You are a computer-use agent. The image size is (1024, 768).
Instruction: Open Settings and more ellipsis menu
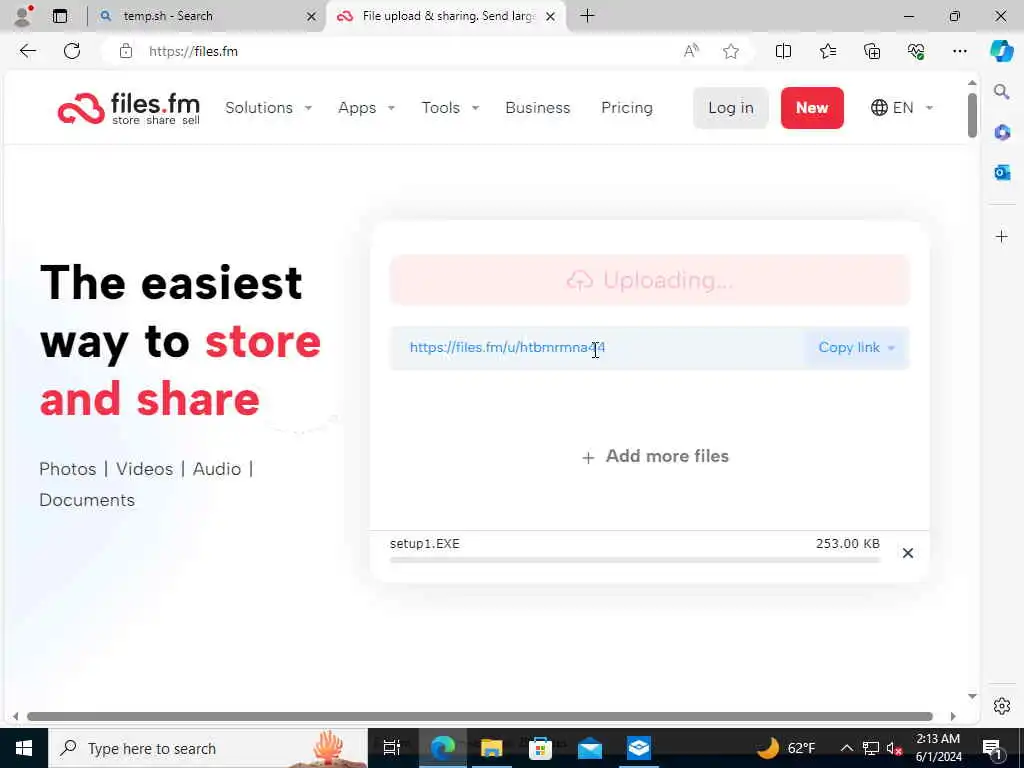pos(959,51)
